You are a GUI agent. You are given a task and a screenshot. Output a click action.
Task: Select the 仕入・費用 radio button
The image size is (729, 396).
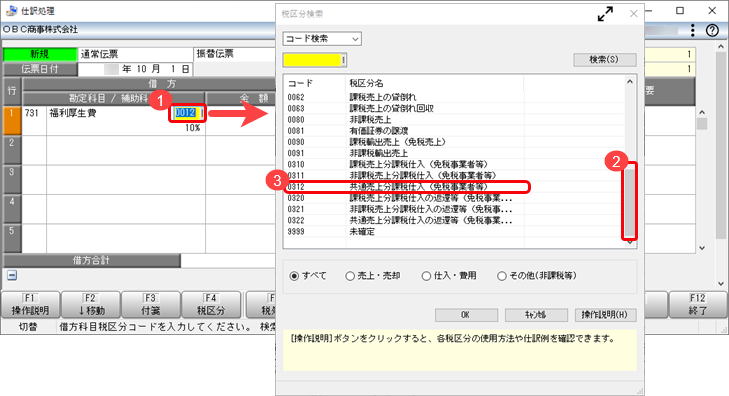pos(426,276)
